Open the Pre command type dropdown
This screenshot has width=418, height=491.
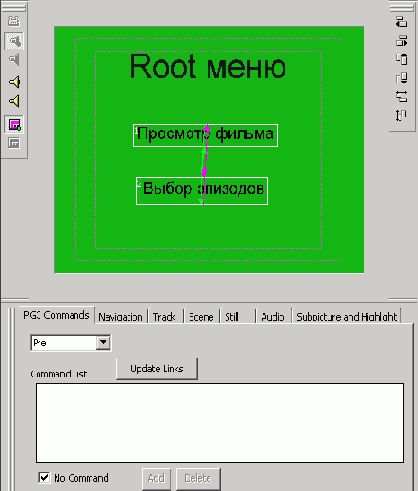[x=103, y=342]
